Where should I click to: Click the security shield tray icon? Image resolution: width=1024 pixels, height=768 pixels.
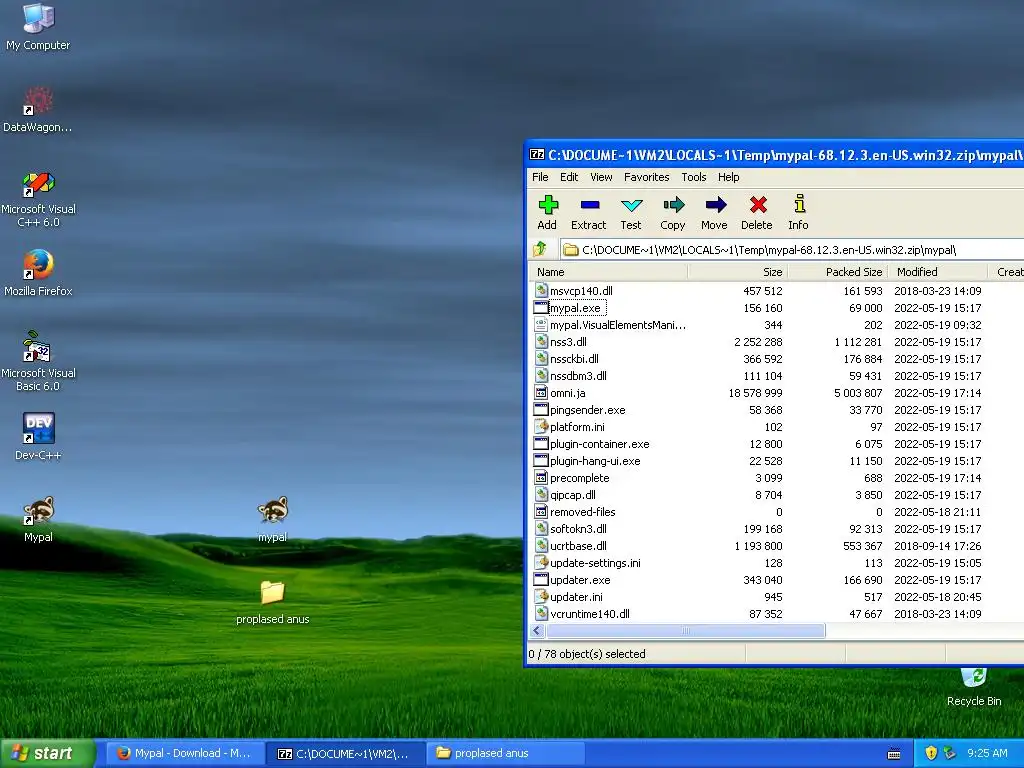pos(931,753)
